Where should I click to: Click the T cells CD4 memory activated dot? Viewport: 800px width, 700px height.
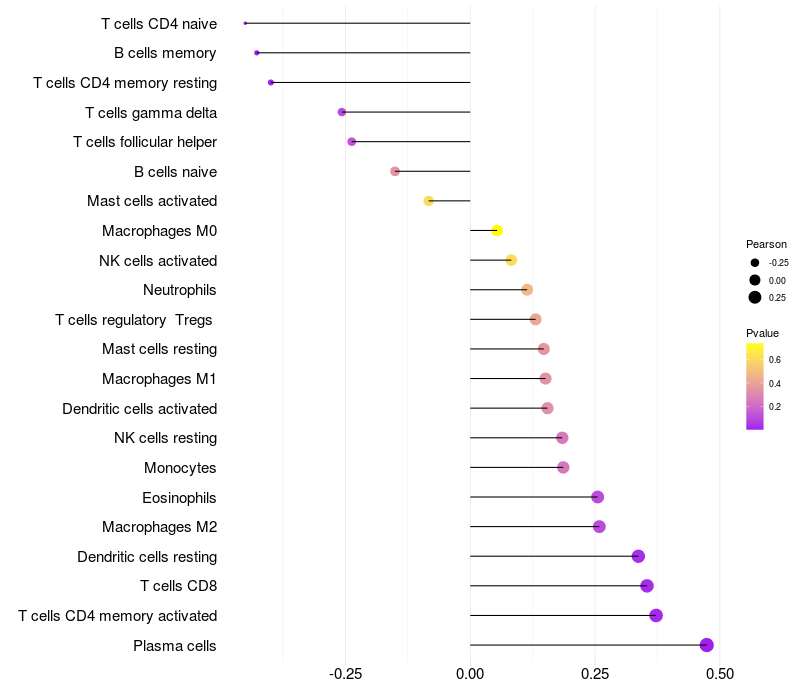pyautogui.click(x=656, y=615)
